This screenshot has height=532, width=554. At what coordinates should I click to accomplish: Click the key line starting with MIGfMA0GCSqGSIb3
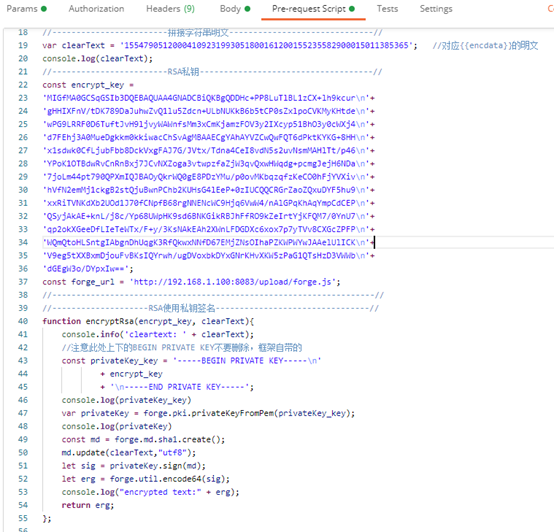click(208, 98)
